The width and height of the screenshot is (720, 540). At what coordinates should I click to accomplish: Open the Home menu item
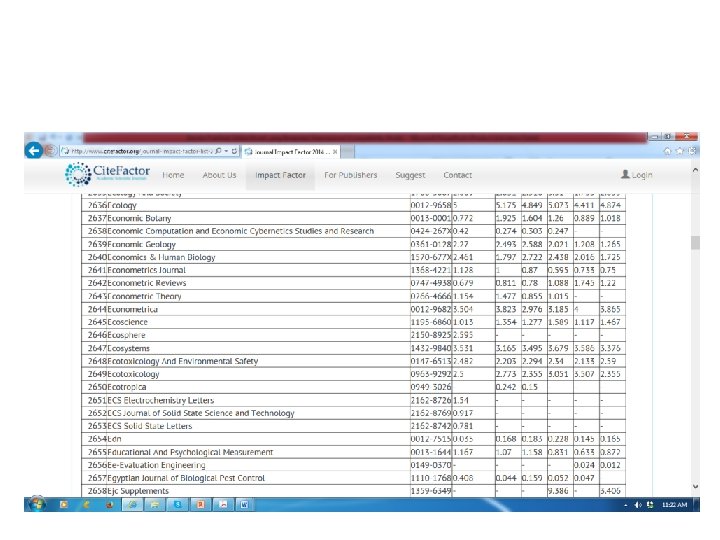click(x=173, y=175)
